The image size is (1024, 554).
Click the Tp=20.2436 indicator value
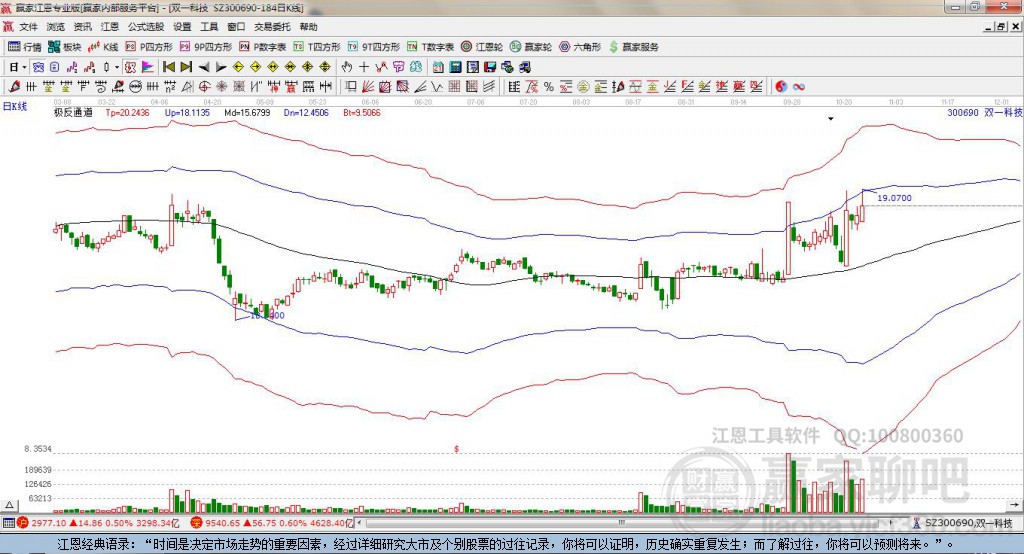tap(127, 112)
